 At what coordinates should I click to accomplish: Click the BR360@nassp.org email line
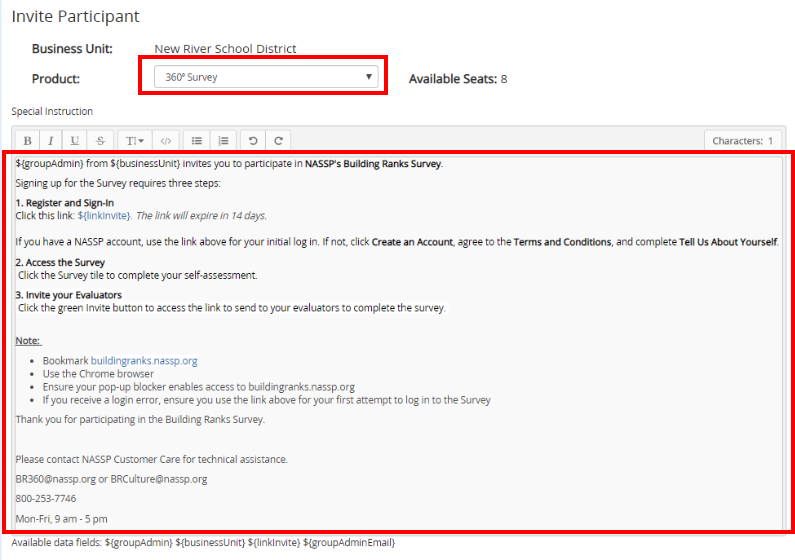111,479
